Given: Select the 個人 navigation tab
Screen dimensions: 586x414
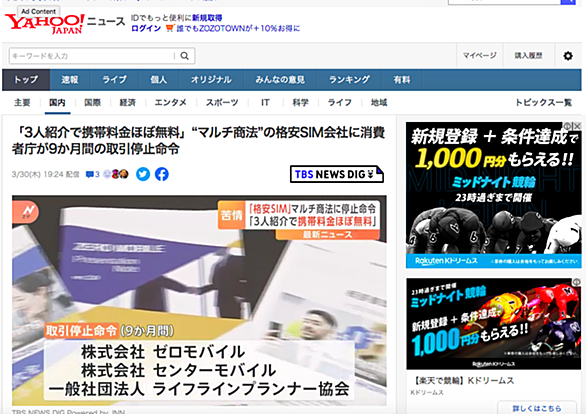Looking at the screenshot, I should point(159,80).
